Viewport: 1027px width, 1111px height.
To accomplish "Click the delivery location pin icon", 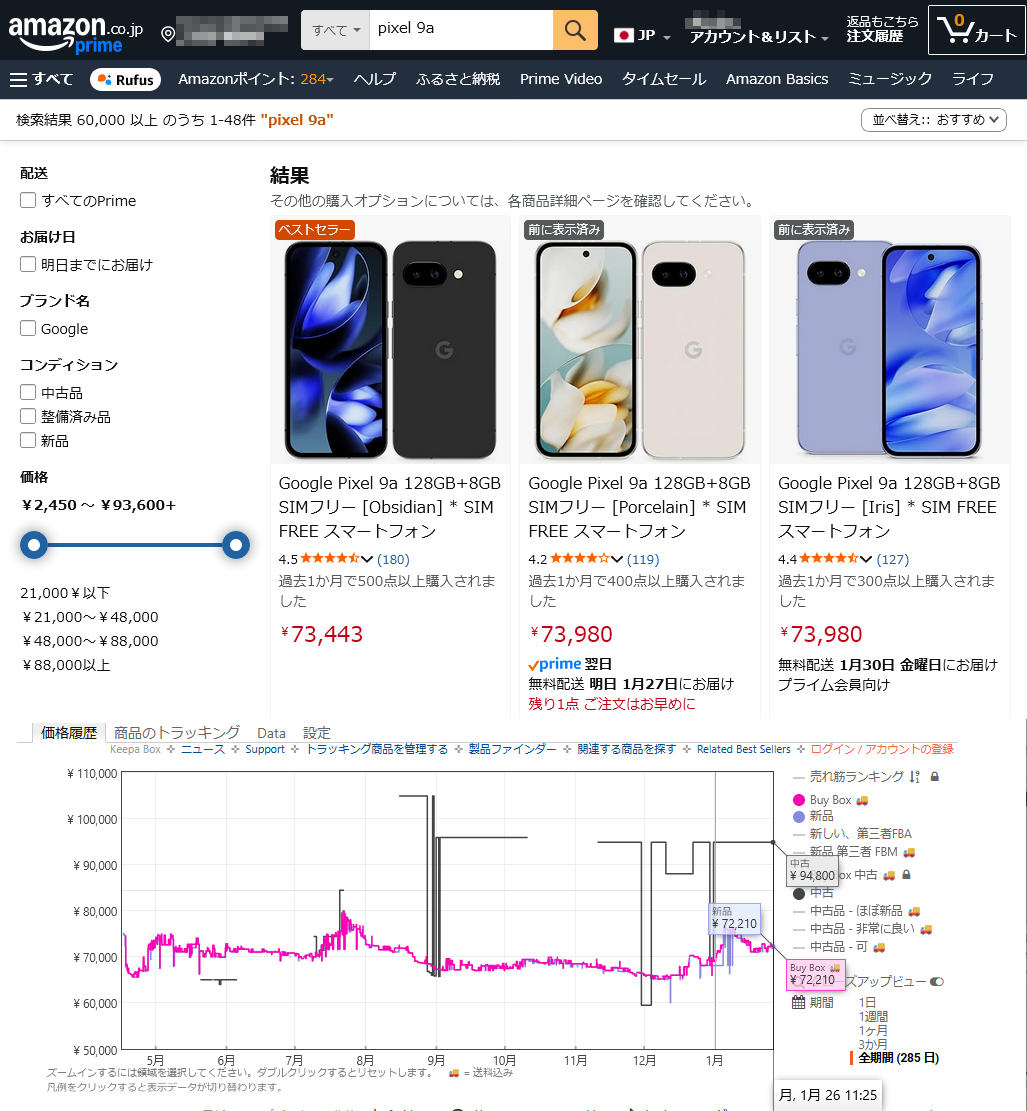I will click(x=168, y=33).
